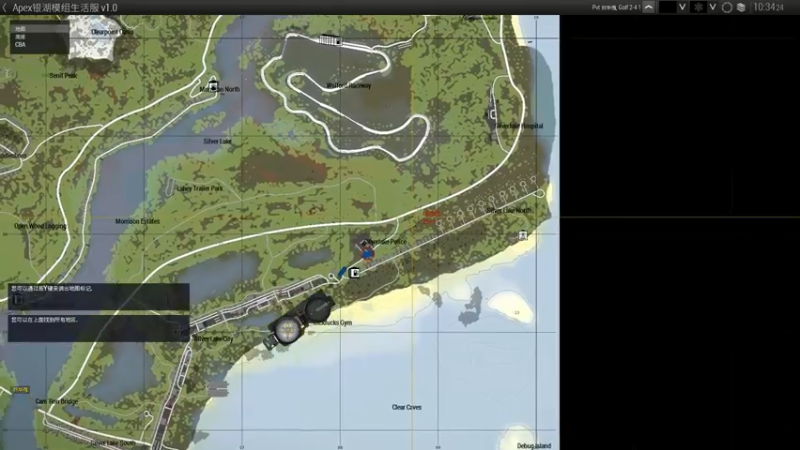
Task: Click the blue circular marker at Silverlake Police
Action: pyautogui.click(x=367, y=253)
